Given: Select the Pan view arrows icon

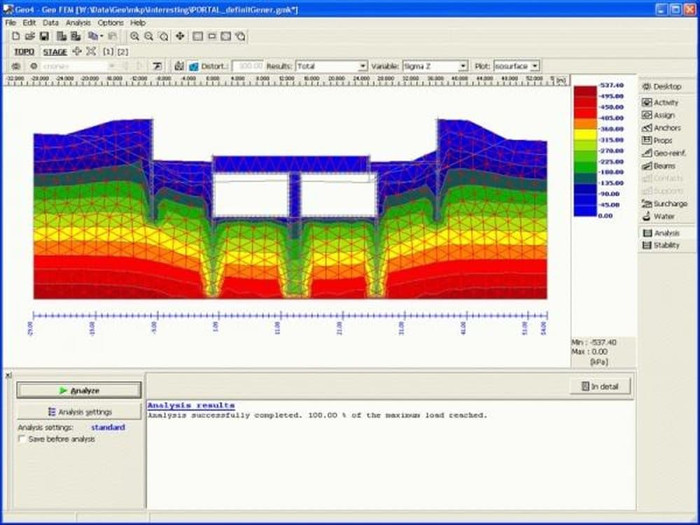Looking at the screenshot, I should point(180,36).
